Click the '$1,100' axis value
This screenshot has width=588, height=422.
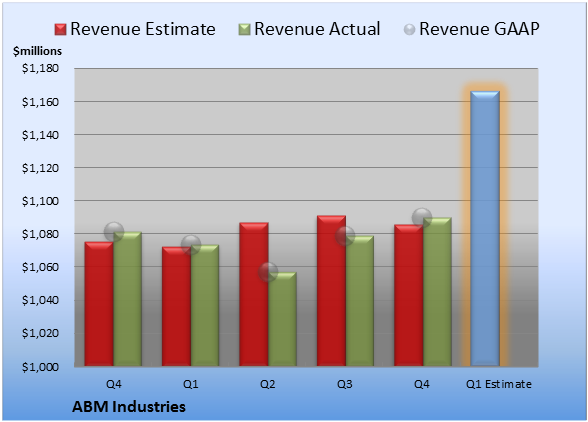tap(40, 201)
